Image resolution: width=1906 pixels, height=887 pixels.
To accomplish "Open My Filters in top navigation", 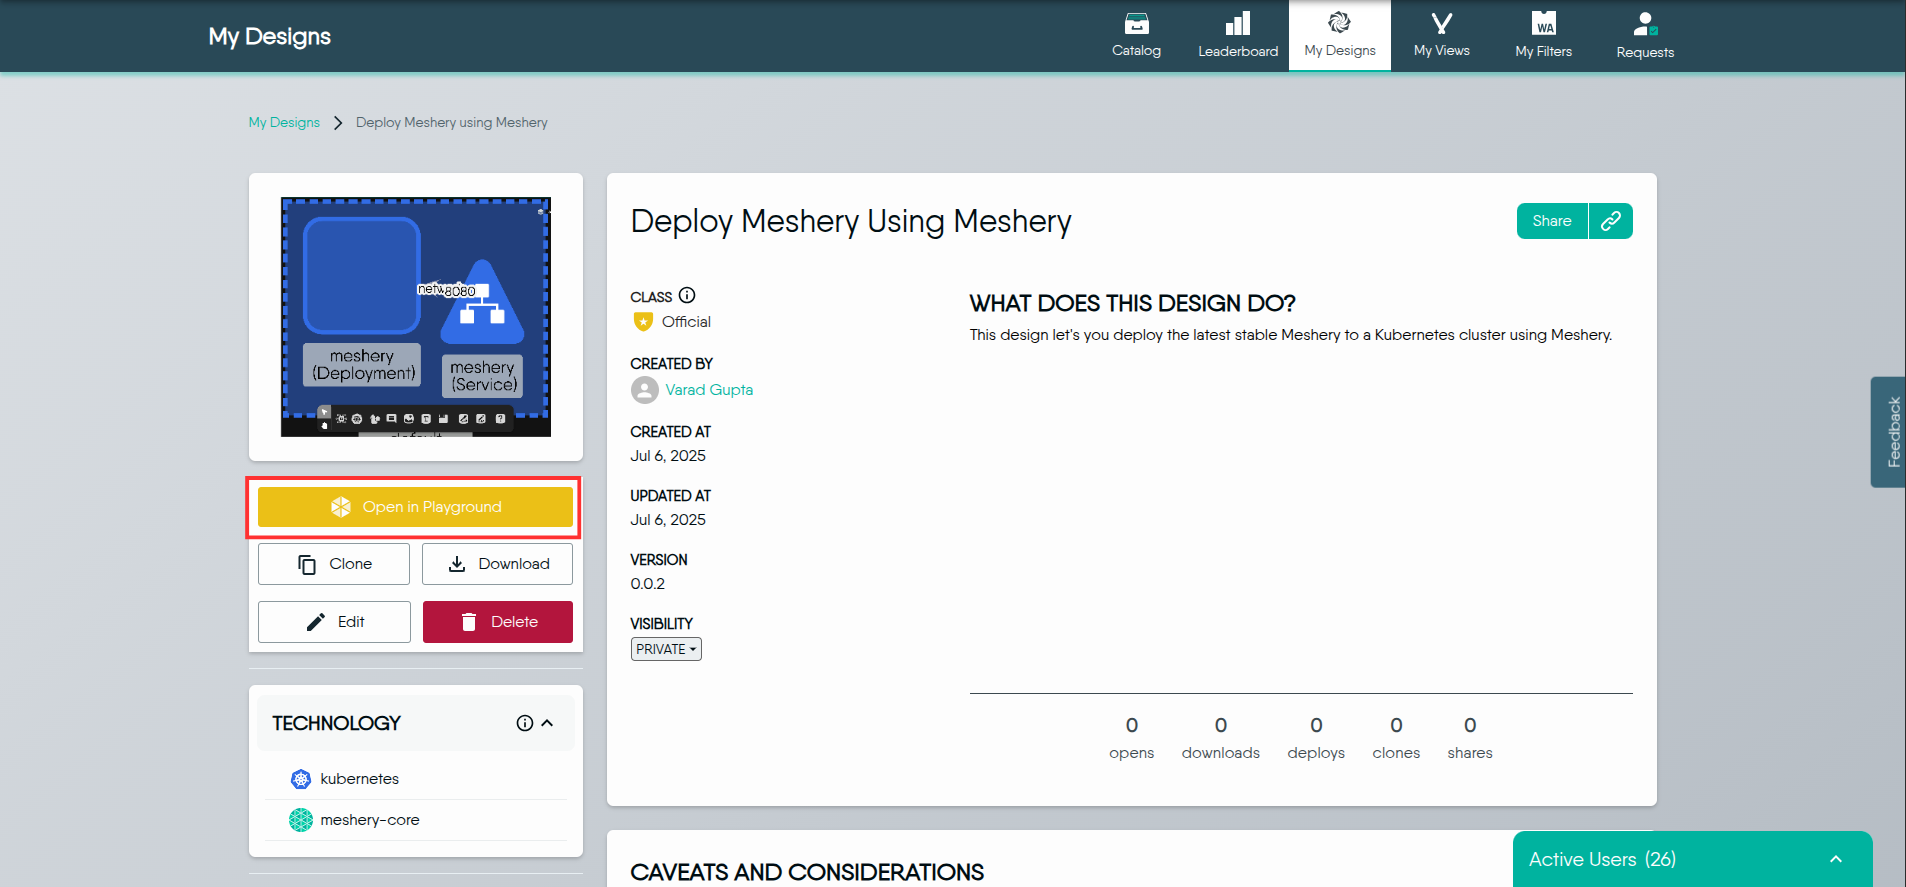I will 1543,36.
